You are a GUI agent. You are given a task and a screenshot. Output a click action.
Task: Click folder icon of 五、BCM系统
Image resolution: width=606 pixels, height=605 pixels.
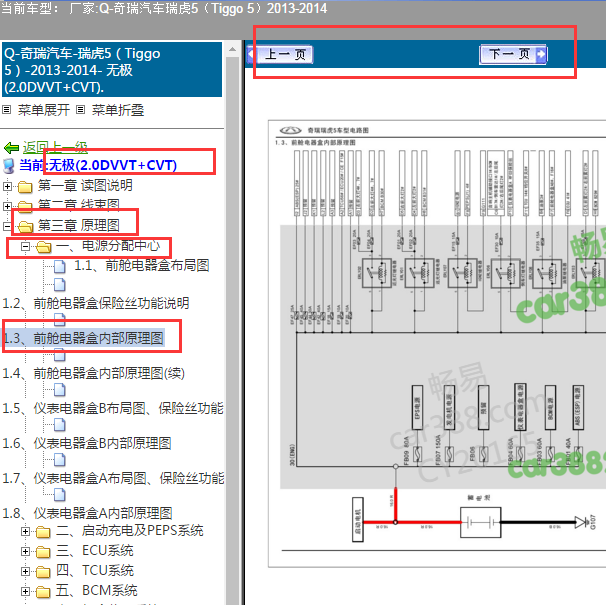tap(43, 591)
